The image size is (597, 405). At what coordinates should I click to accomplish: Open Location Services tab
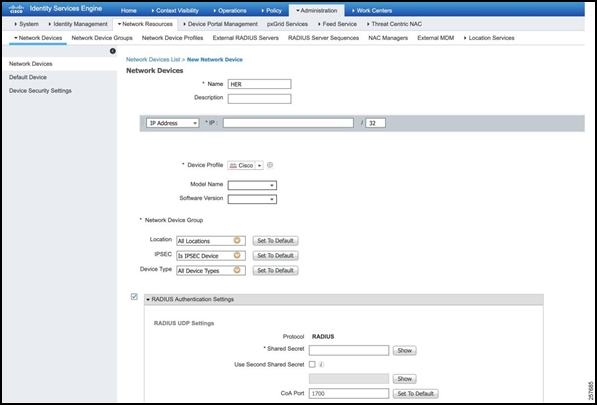coord(489,38)
